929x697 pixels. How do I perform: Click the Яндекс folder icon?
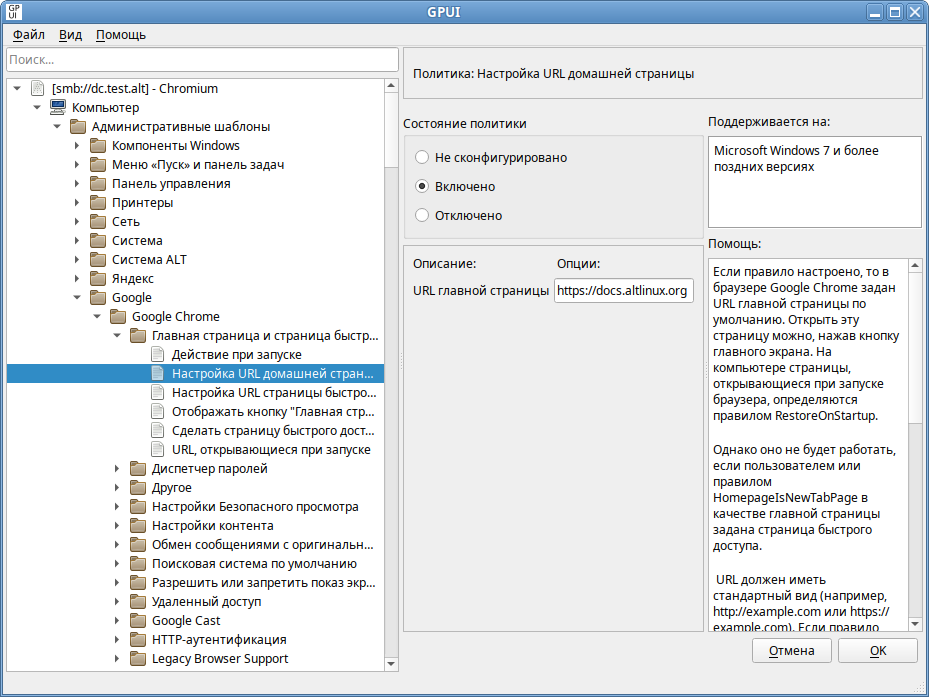(x=98, y=278)
